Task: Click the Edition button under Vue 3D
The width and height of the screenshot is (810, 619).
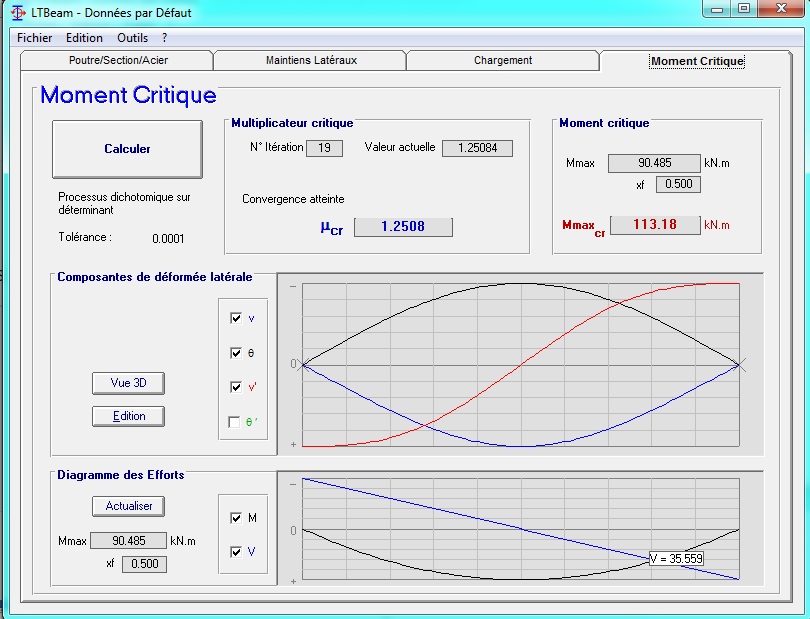Action: tap(128, 416)
